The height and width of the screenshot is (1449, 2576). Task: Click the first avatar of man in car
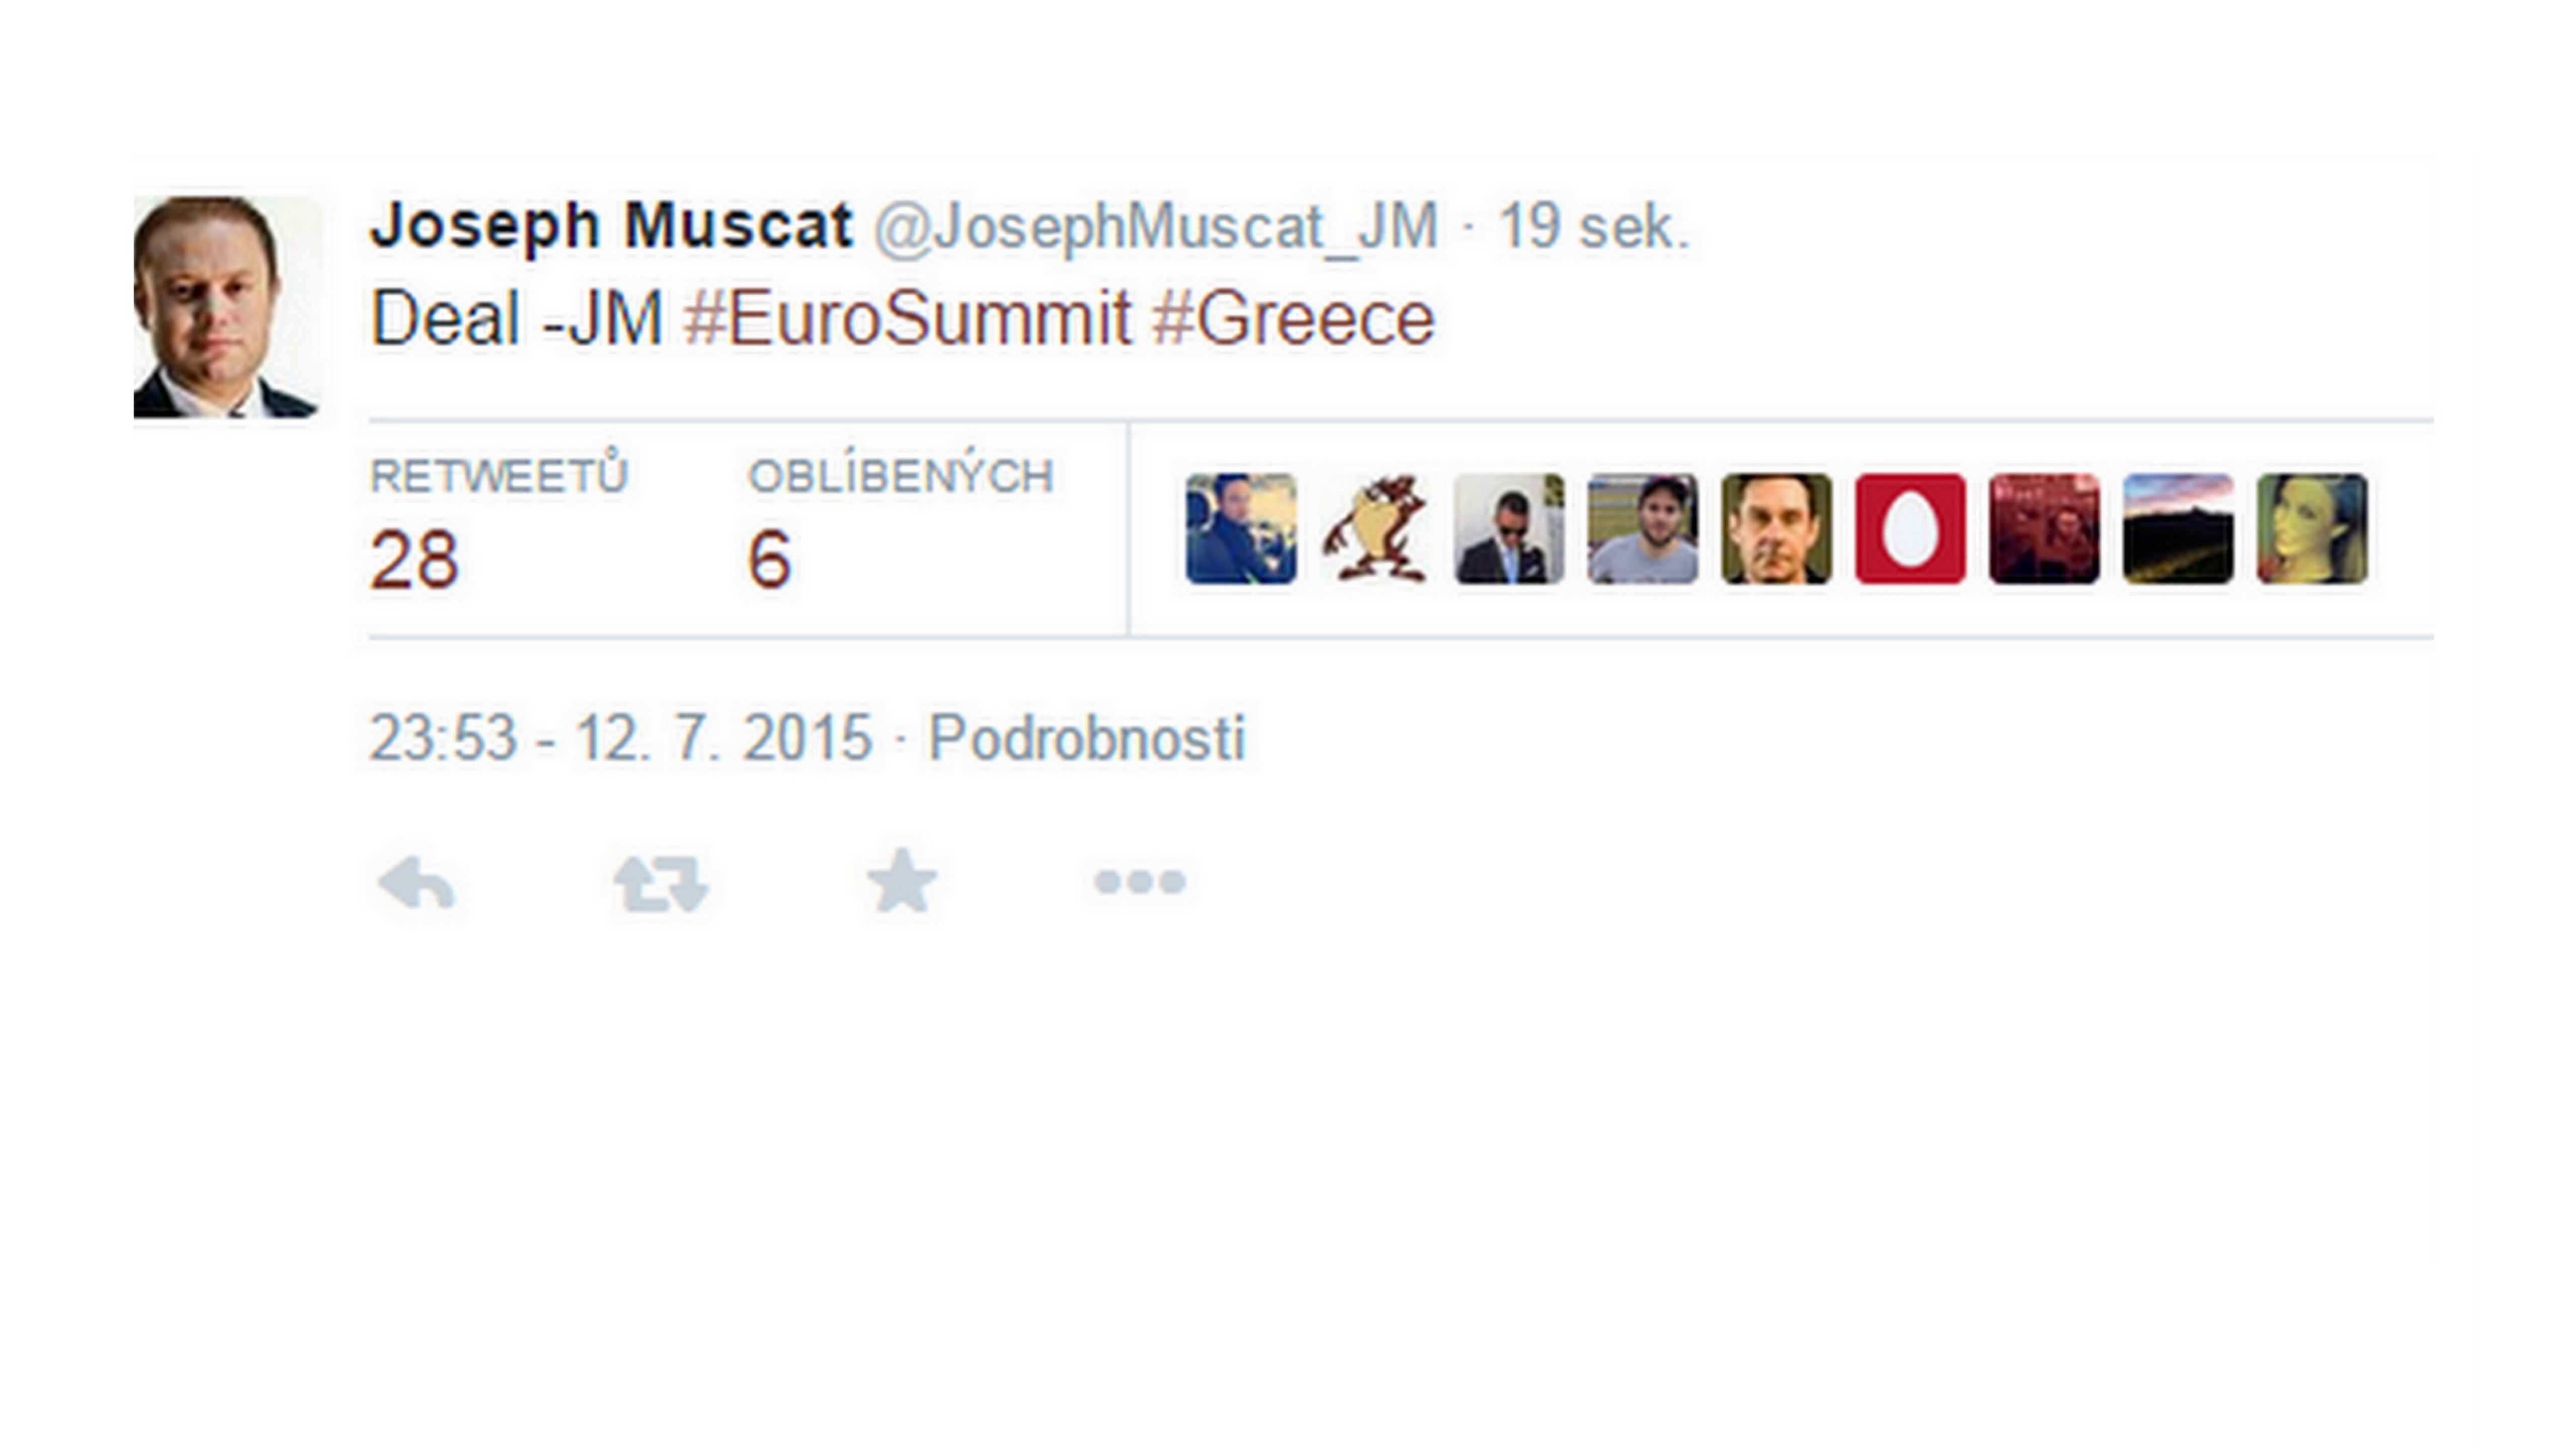point(1241,528)
